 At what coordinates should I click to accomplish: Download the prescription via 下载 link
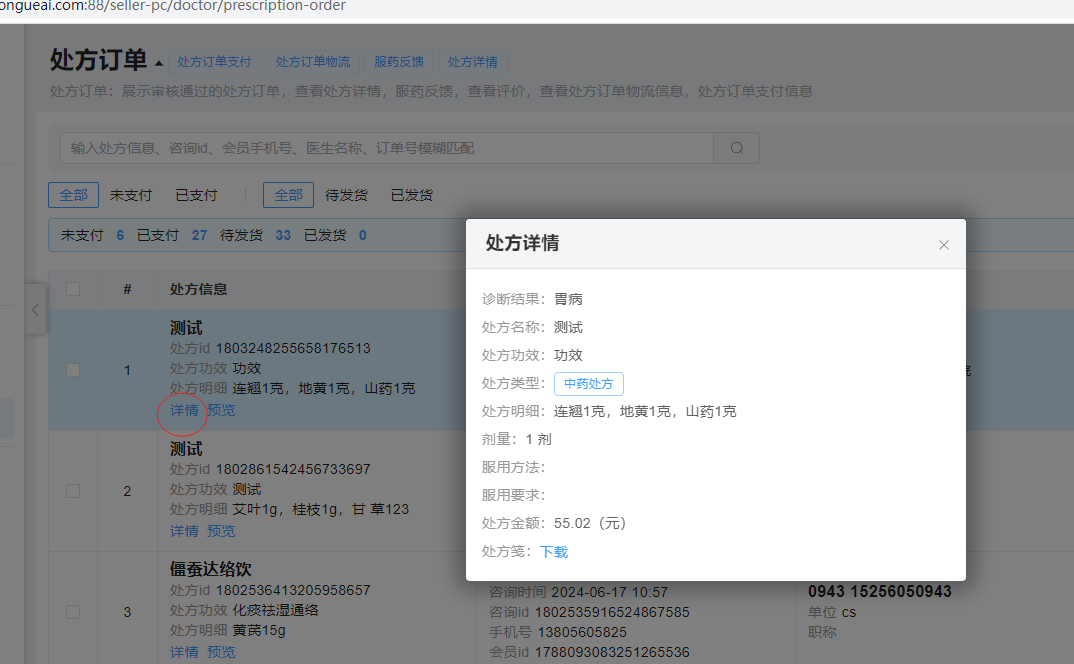[x=554, y=552]
